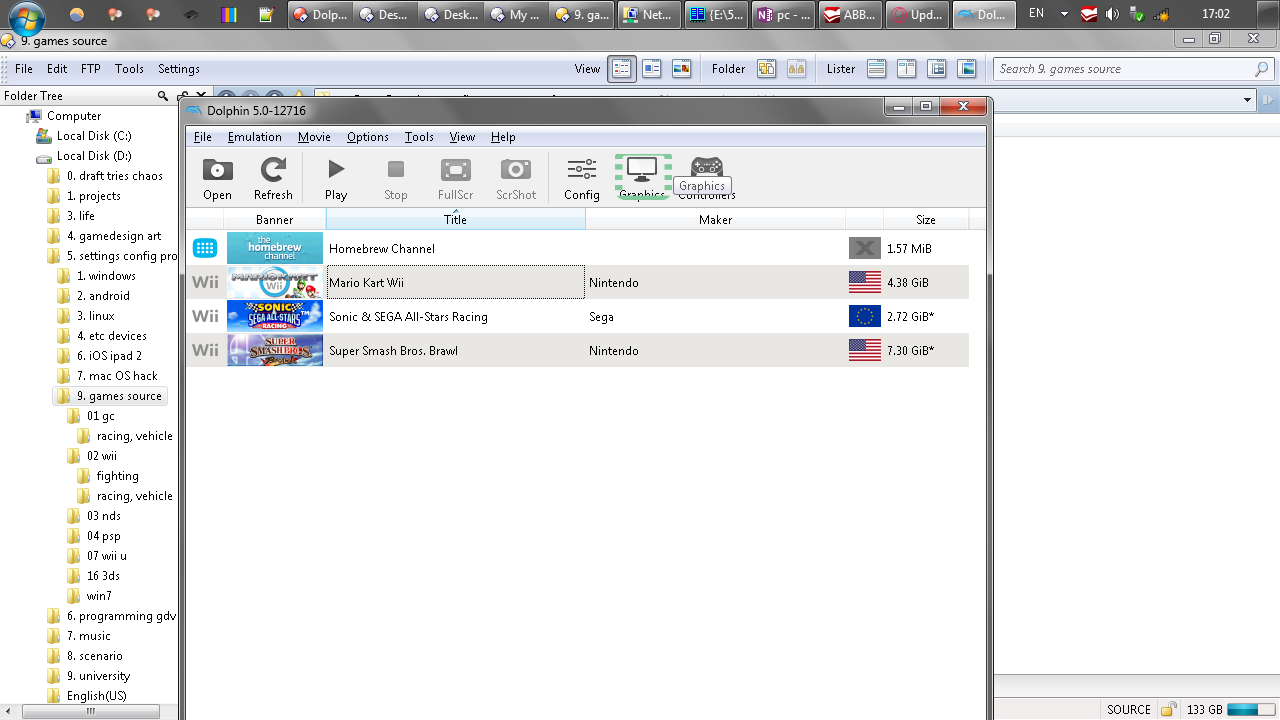
Task: Click the Homebrew Channel banner thumbnail
Action: coord(275,248)
